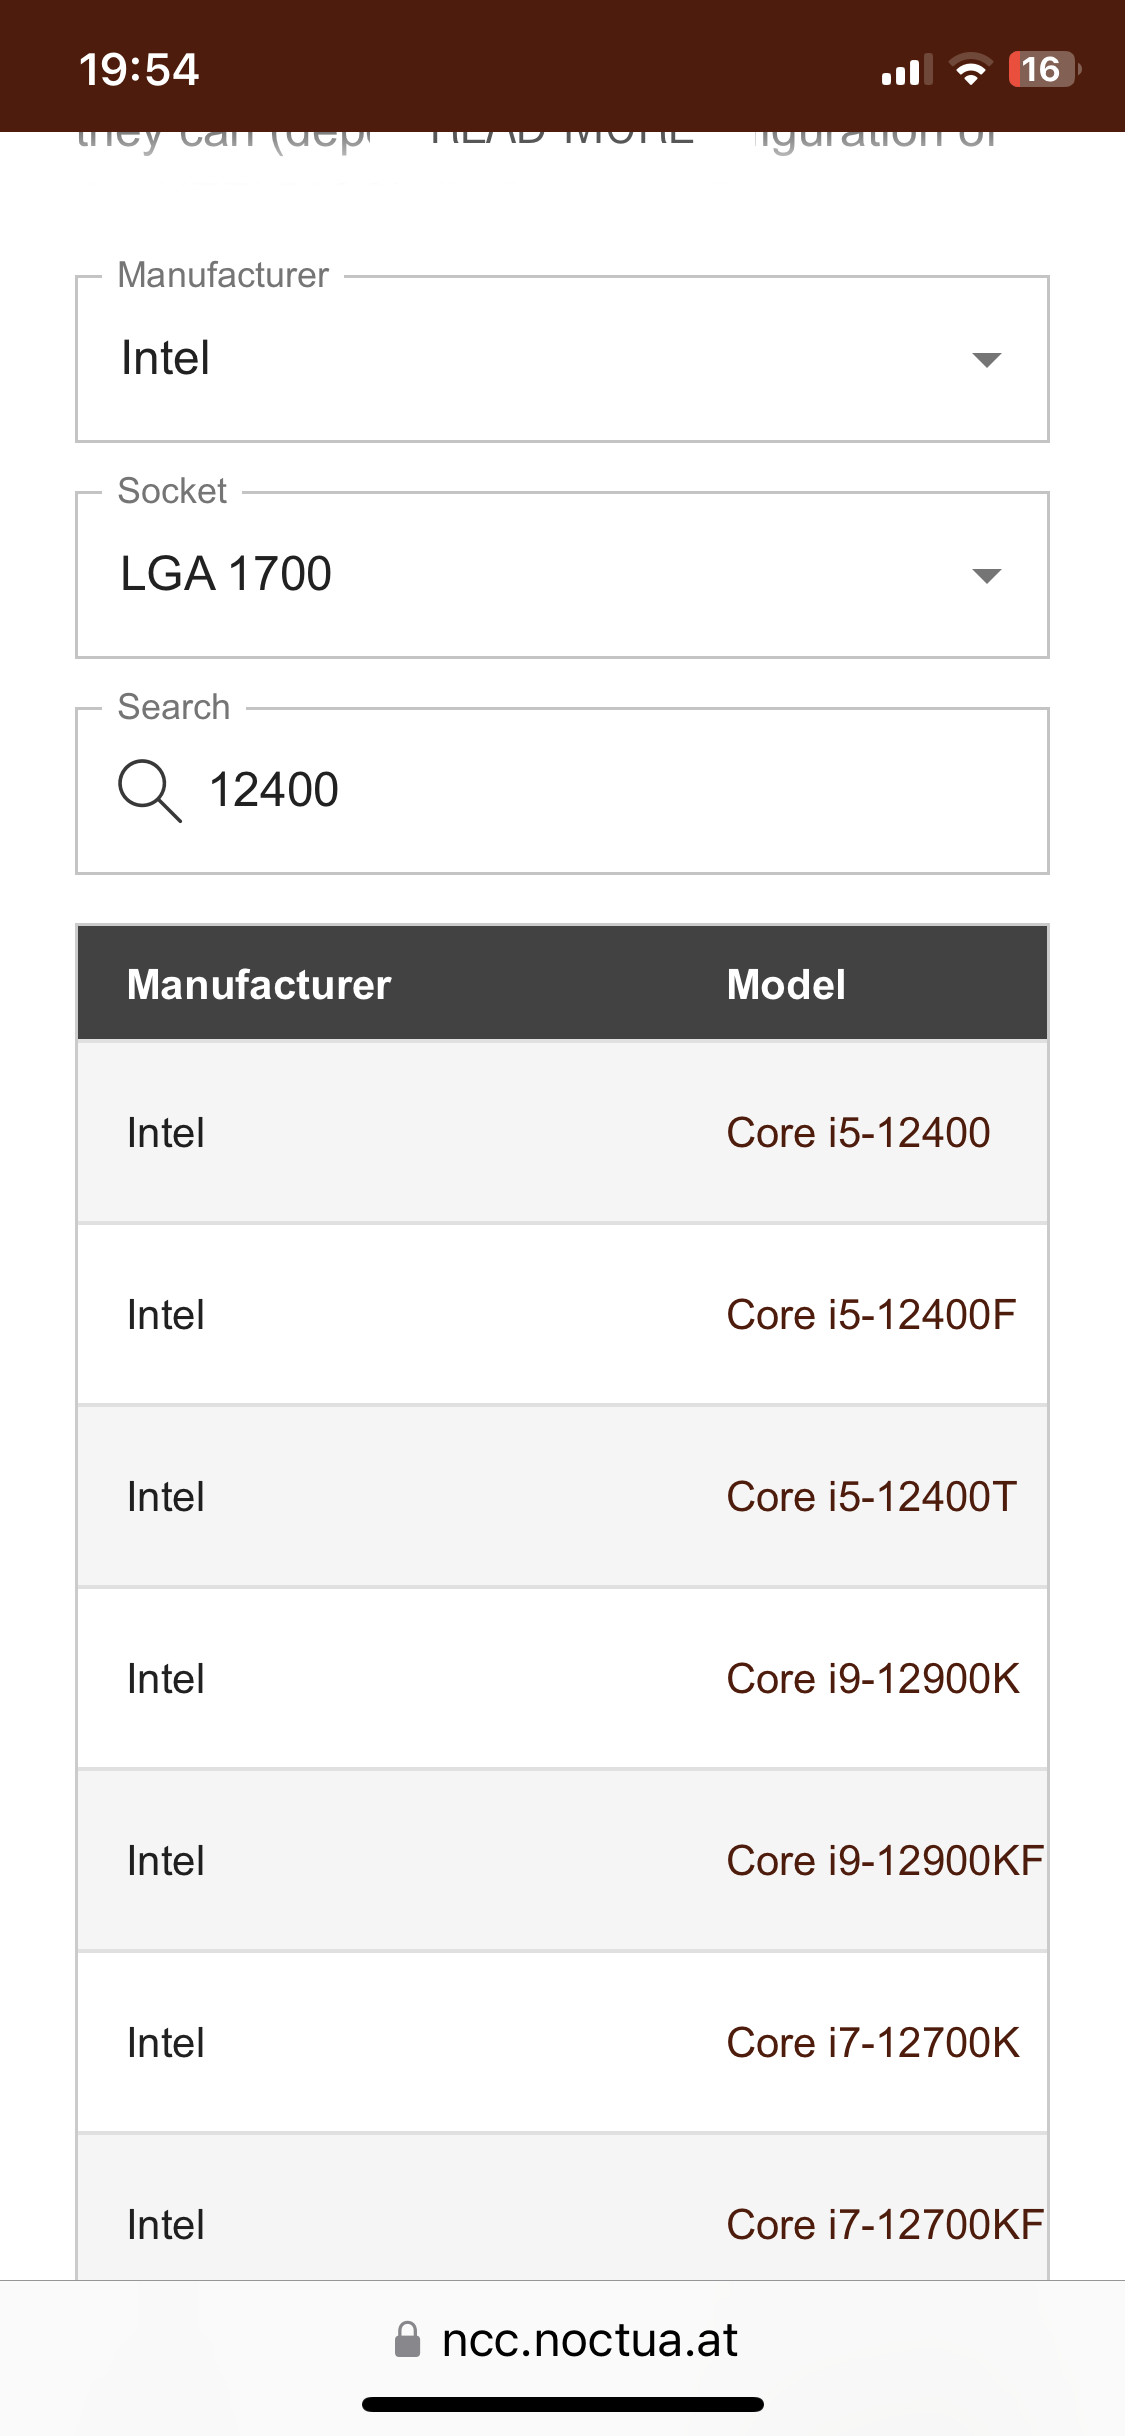The height and width of the screenshot is (2436, 1125).
Task: Expand the Socket dropdown arrow
Action: (x=986, y=575)
